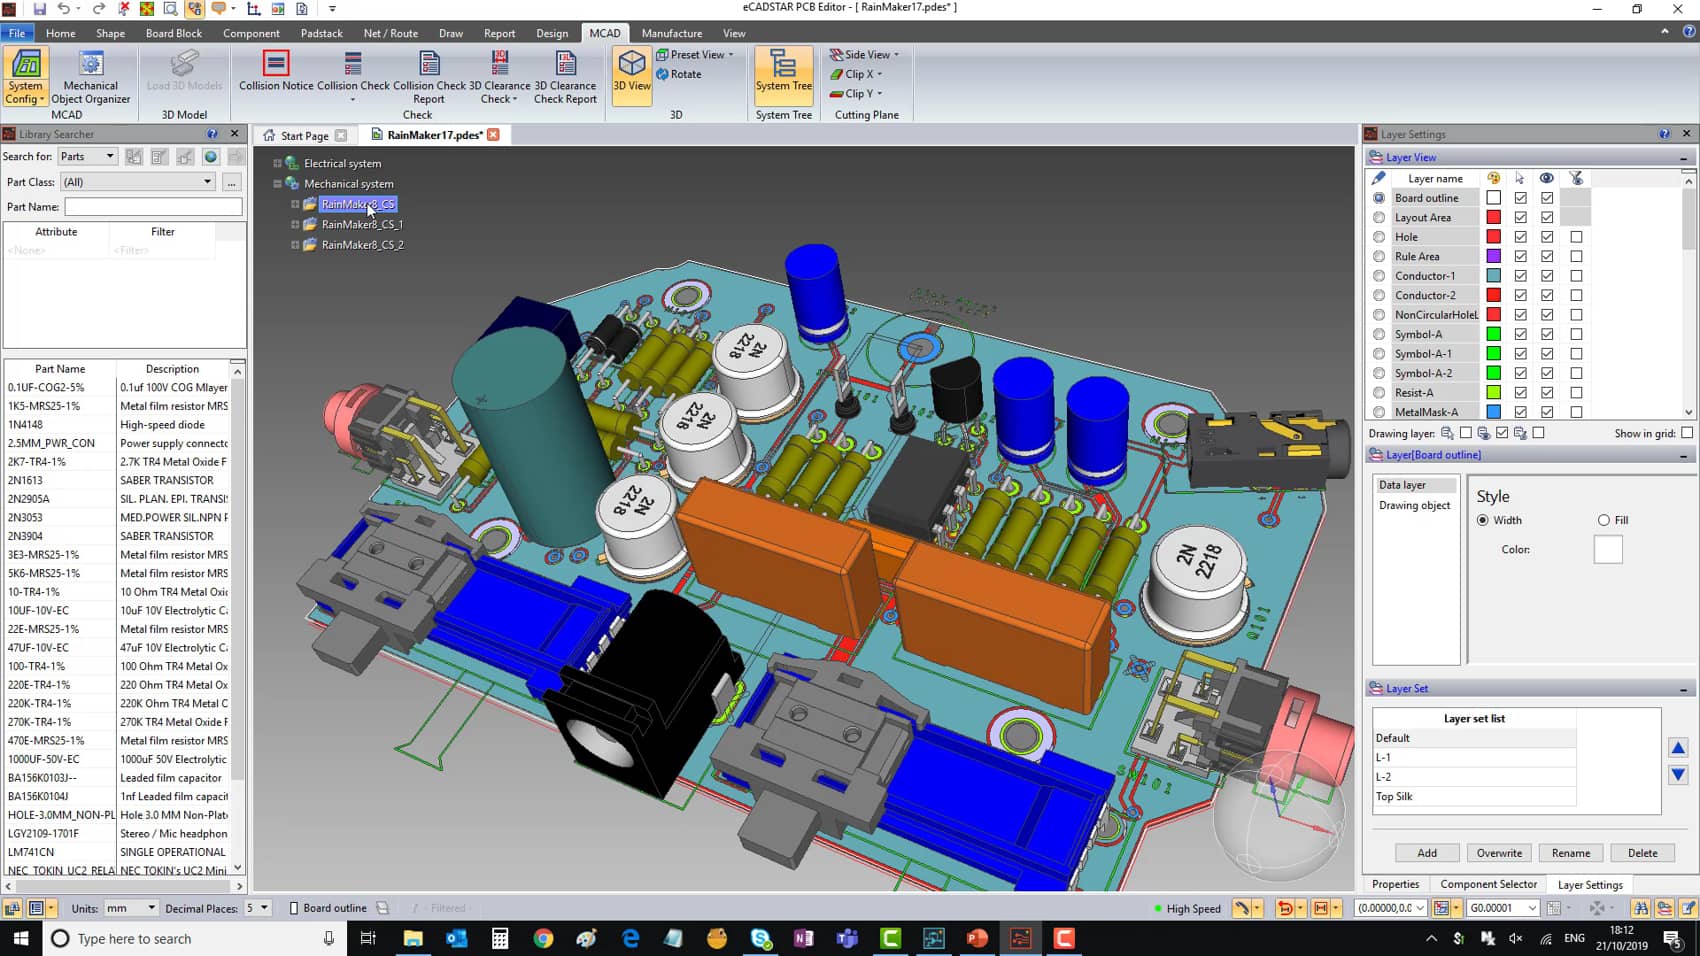The image size is (1700, 956).
Task: Enable Clip Y cutting plane
Action: (855, 94)
